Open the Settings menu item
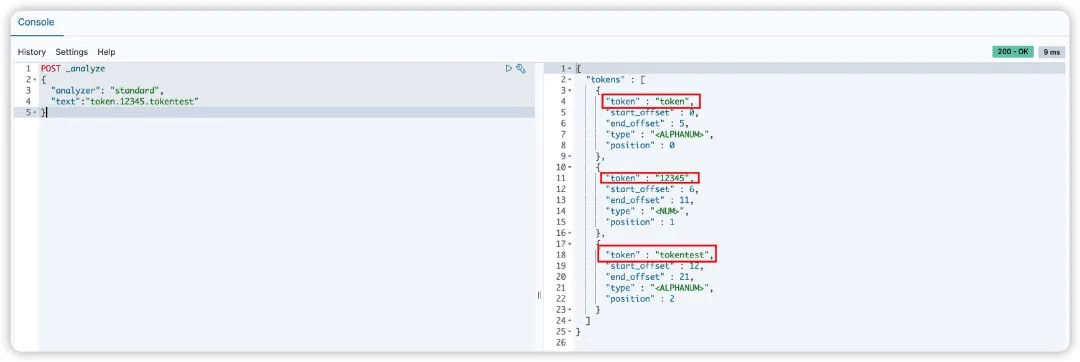Image resolution: width=1080 pixels, height=362 pixels. click(72, 52)
